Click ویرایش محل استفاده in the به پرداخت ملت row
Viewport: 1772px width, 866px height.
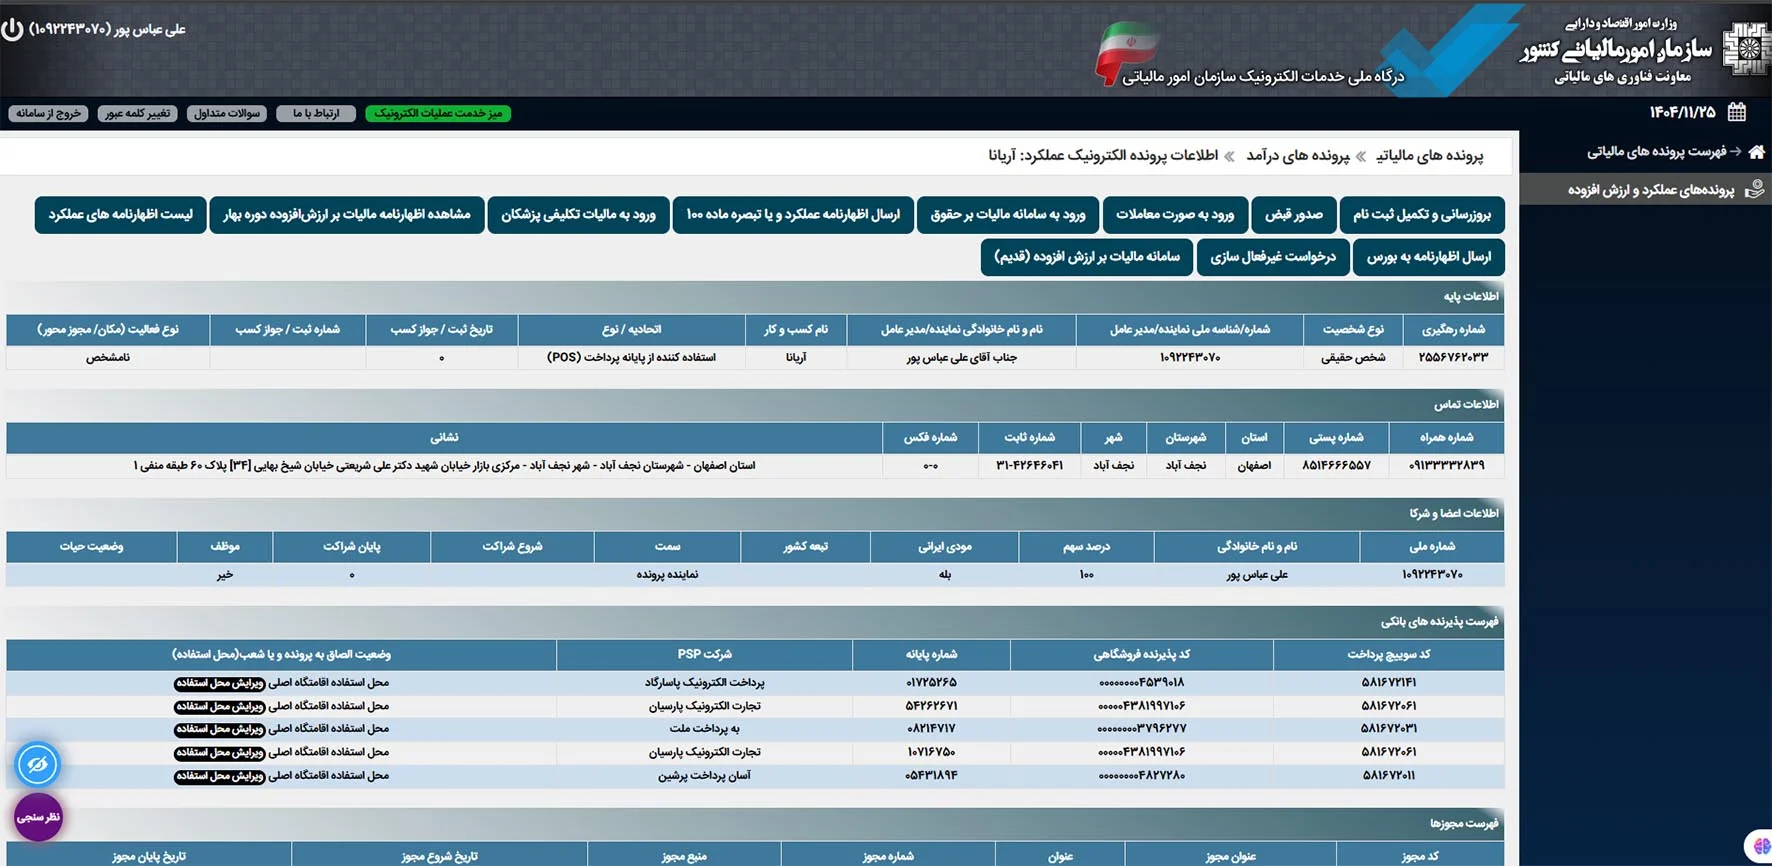[220, 730]
